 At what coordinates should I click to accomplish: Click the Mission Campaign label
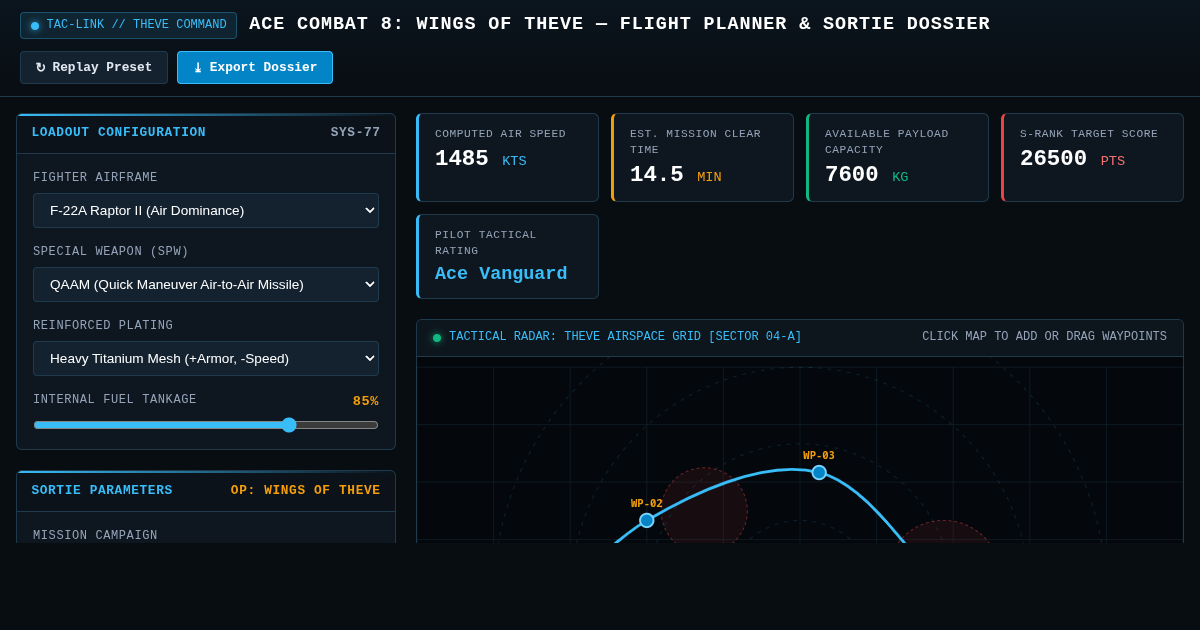[95, 536]
